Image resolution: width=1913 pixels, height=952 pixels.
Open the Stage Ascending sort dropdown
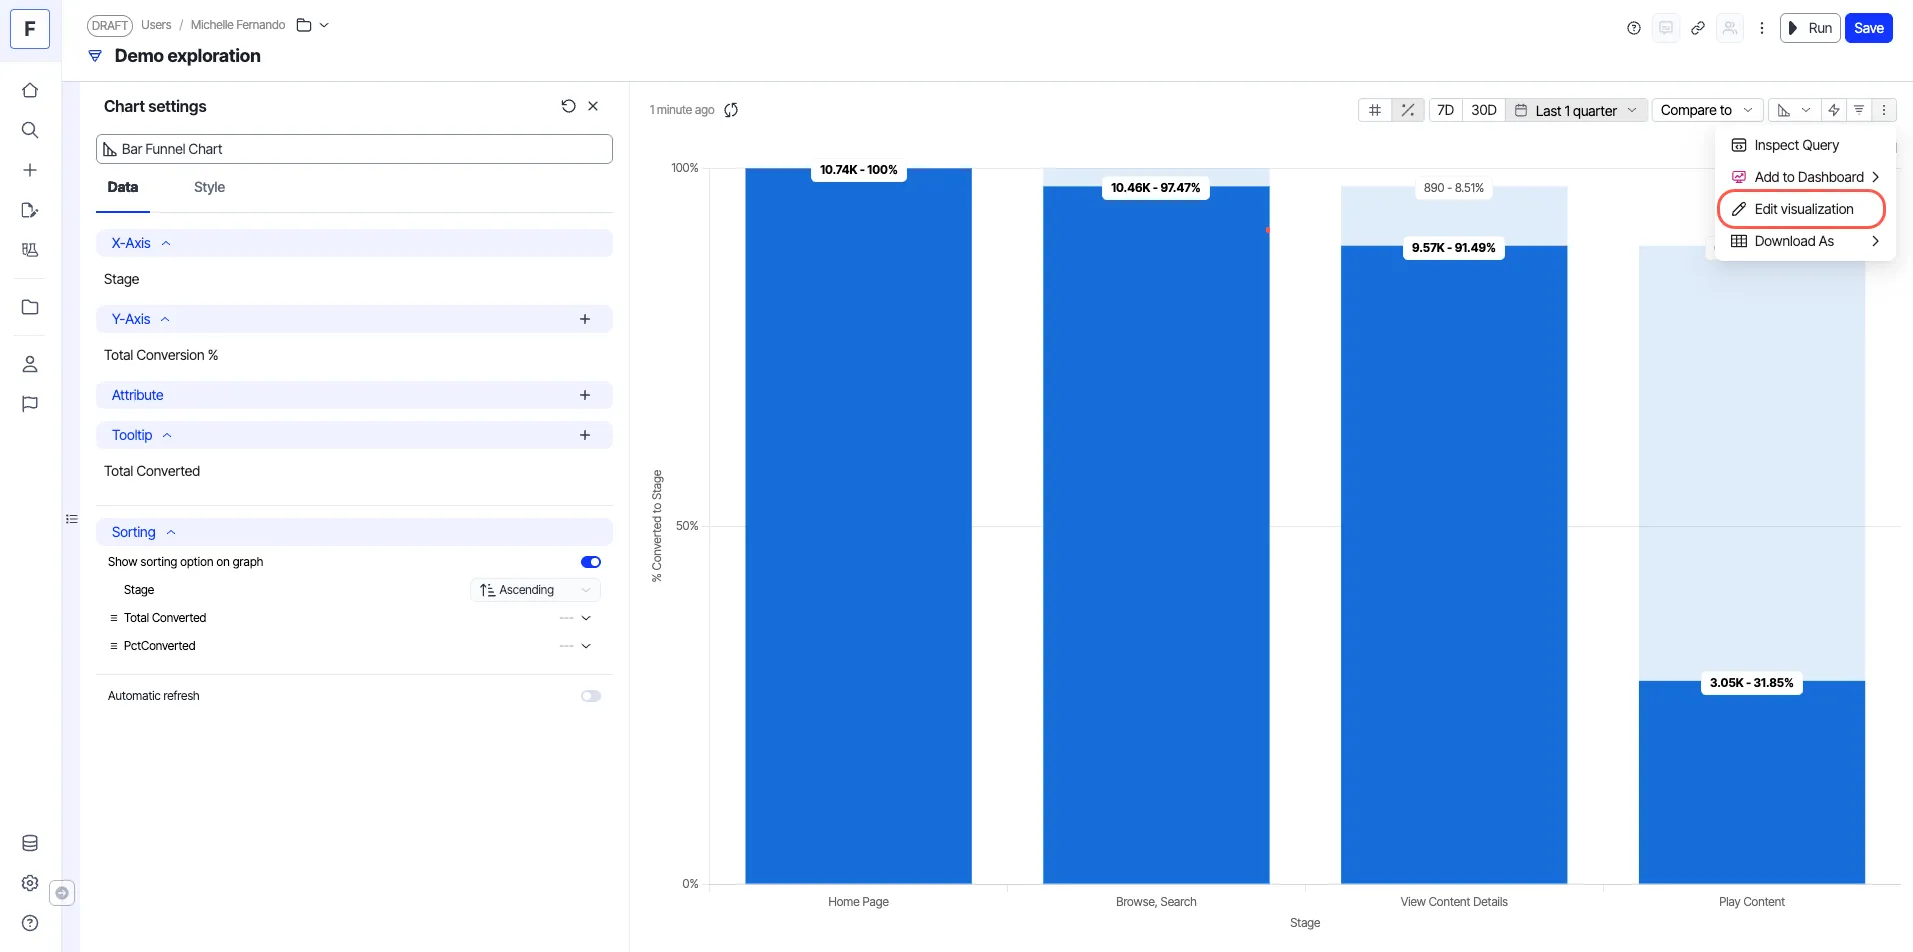535,590
